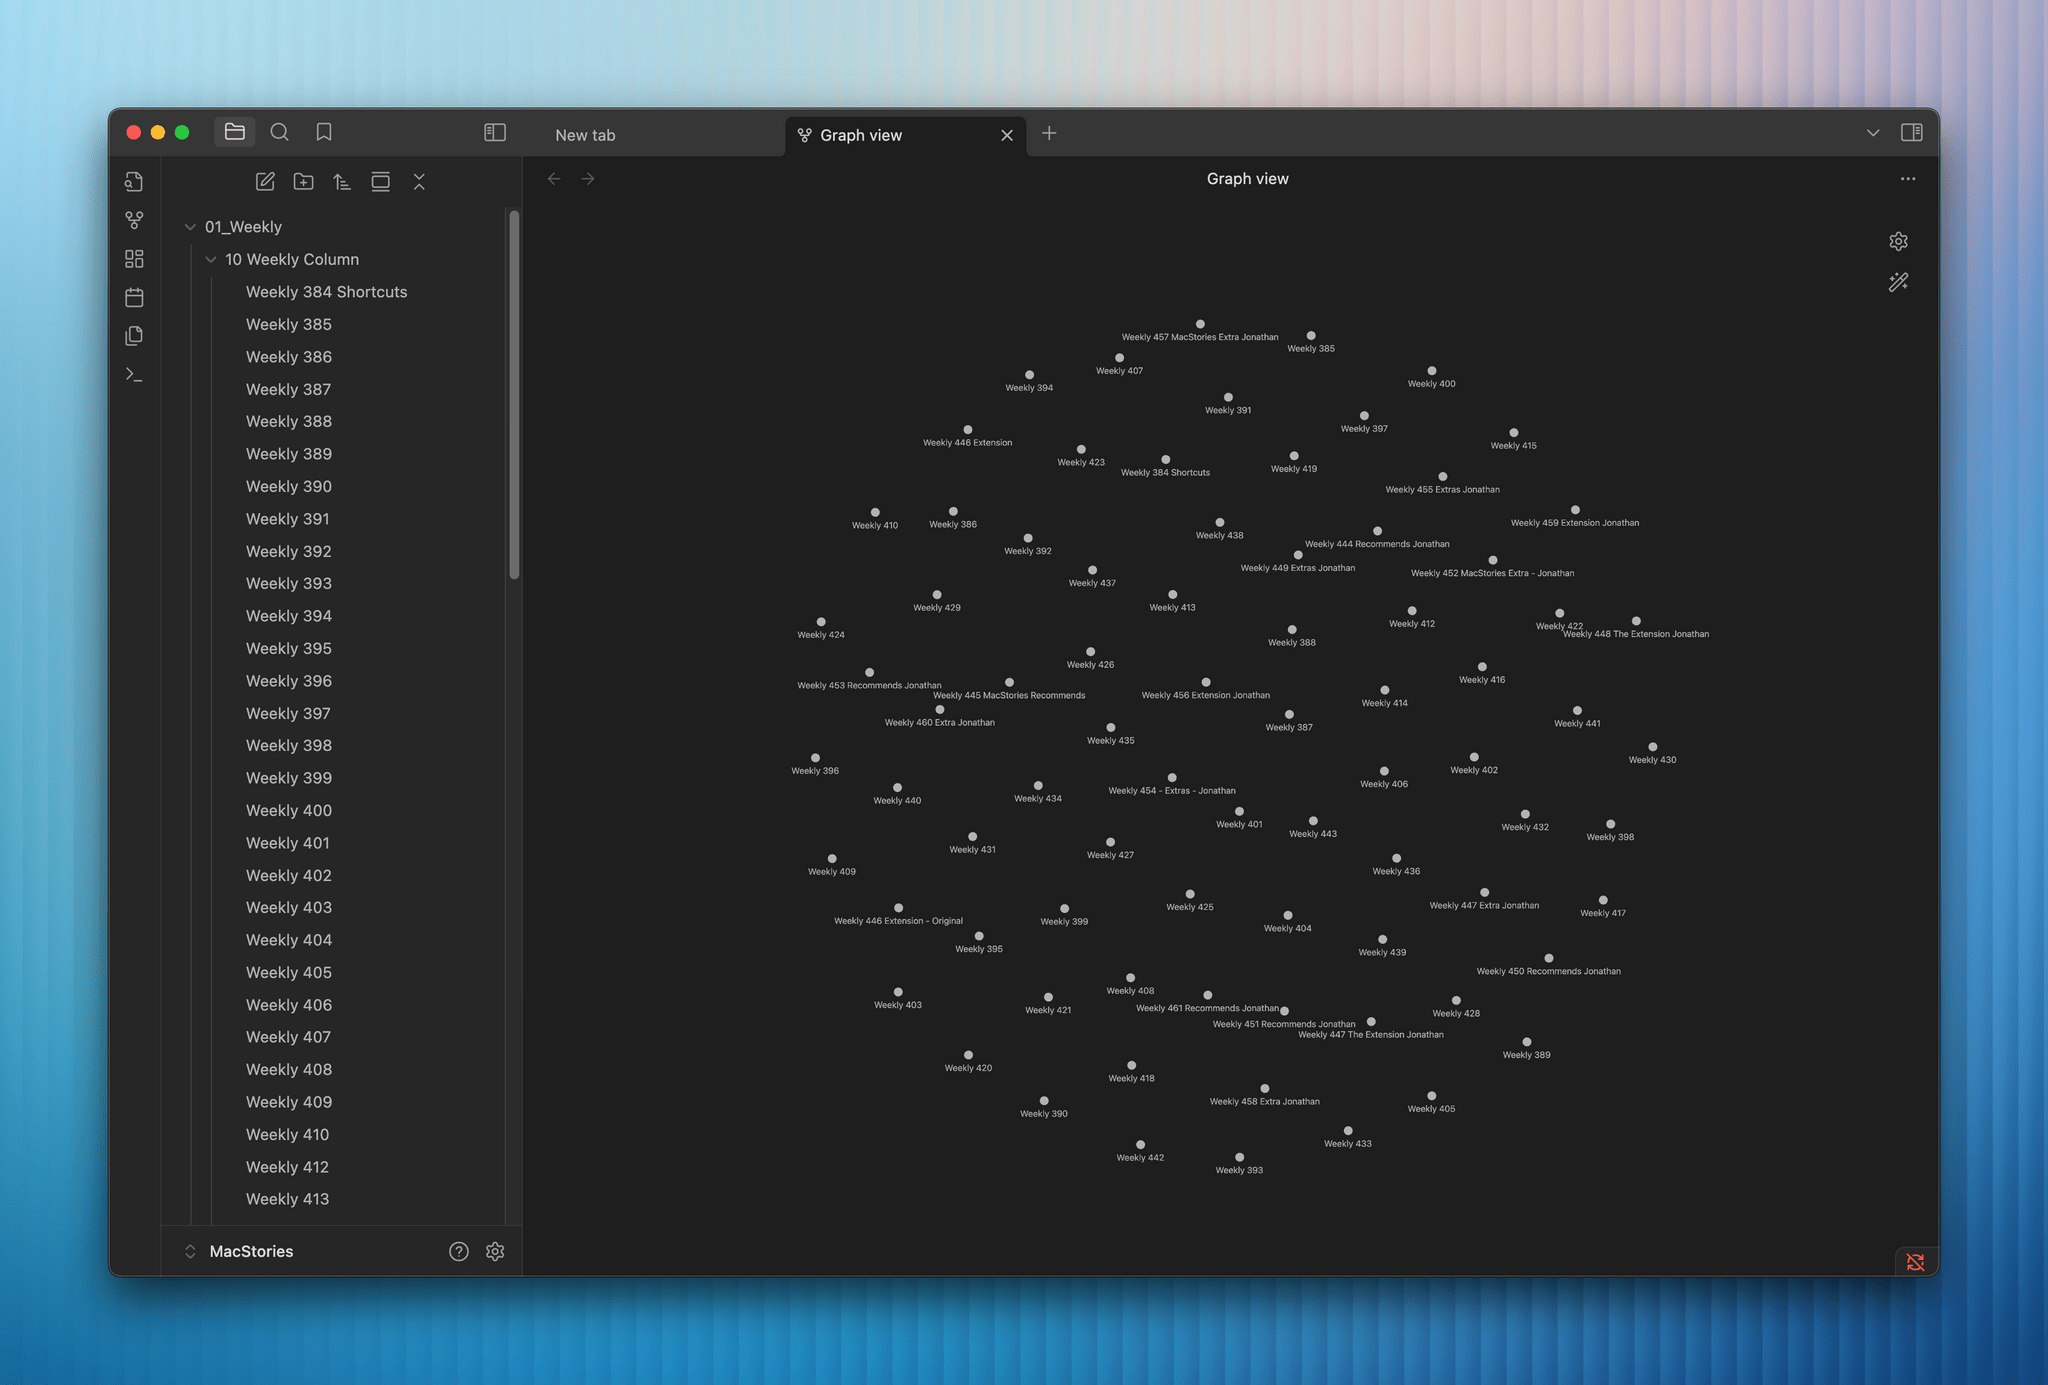Viewport: 2048px width, 1385px height.
Task: Open Weekly 410 in file list
Action: (287, 1134)
